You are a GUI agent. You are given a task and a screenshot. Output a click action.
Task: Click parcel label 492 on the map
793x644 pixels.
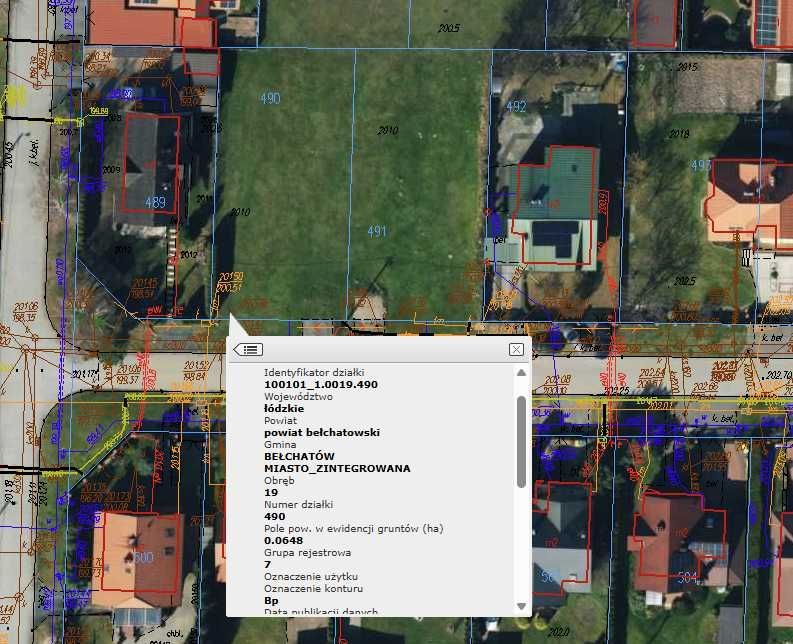tap(516, 106)
